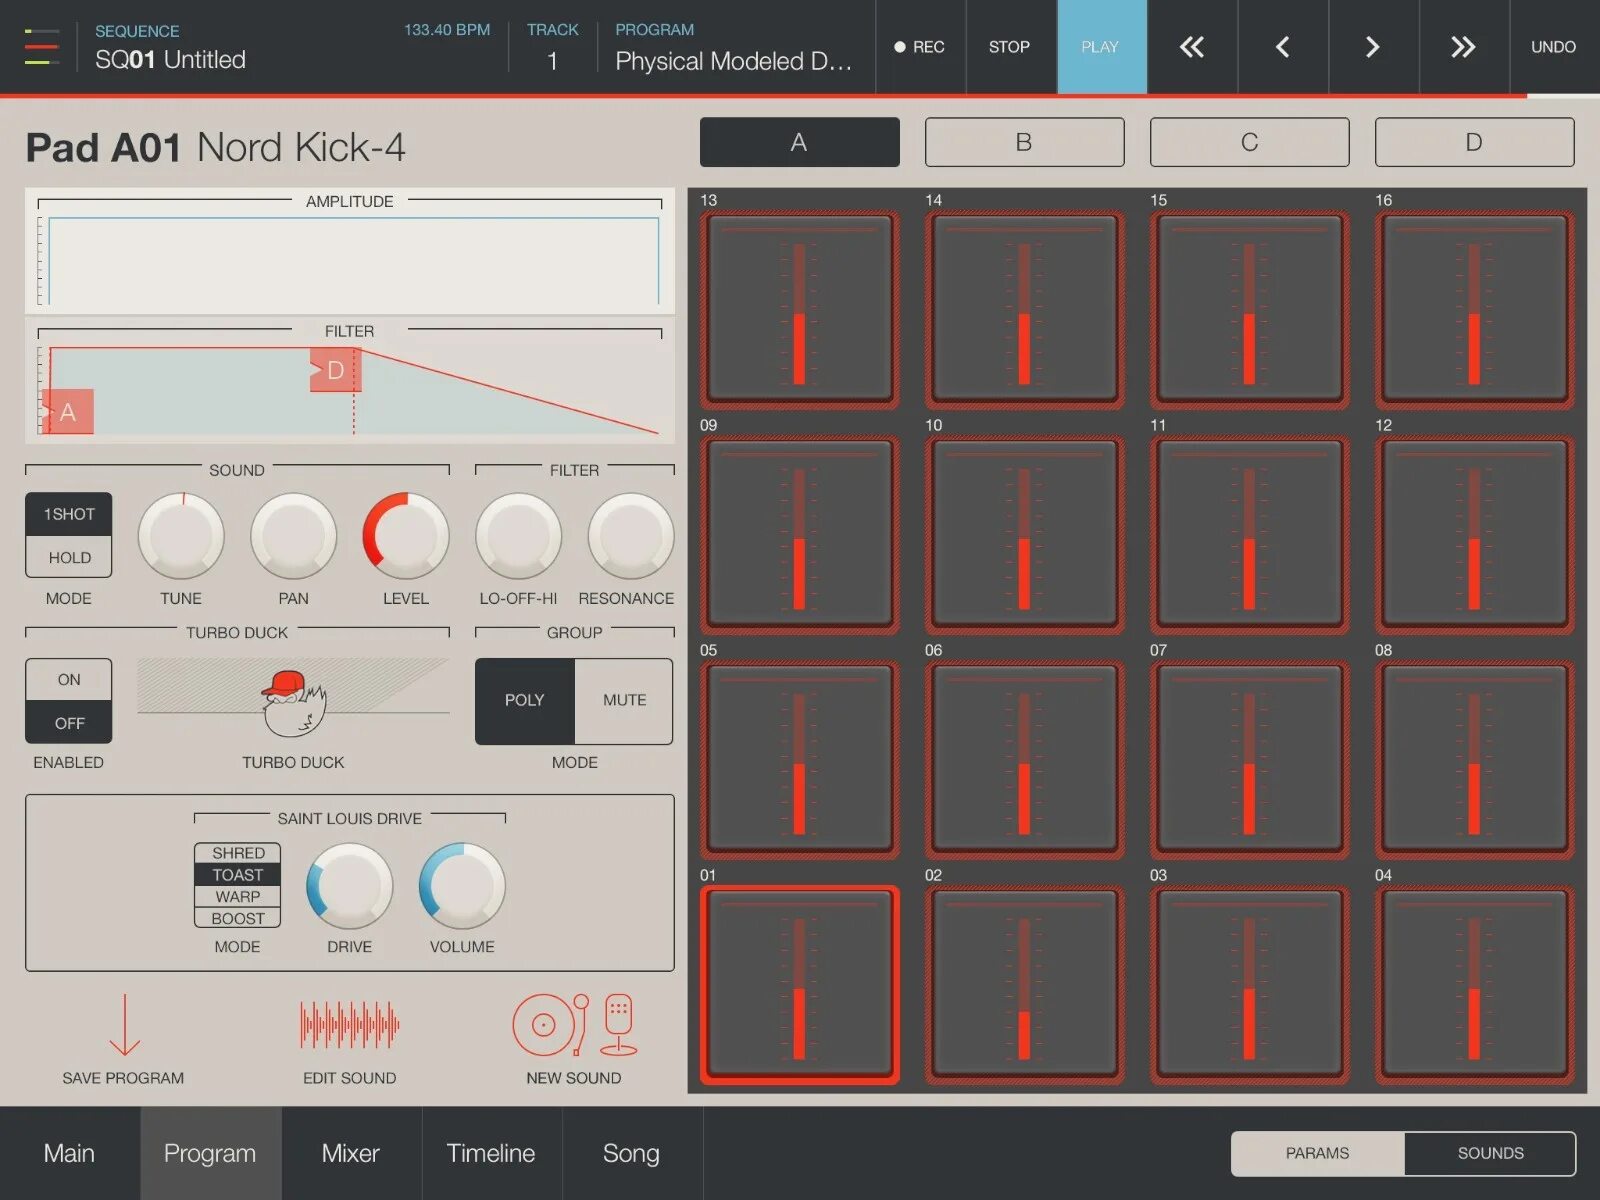Skip back with double left arrows

tap(1192, 47)
